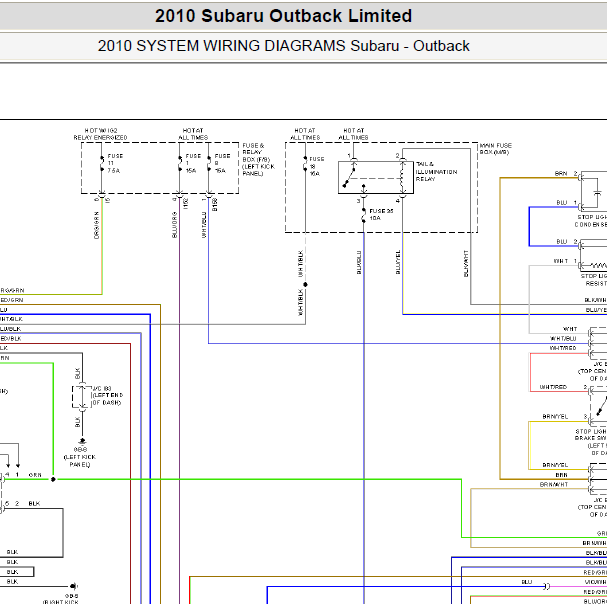607x604 pixels.
Task: Click the 'BLU 1' label at condenser connector
Action: (567, 202)
